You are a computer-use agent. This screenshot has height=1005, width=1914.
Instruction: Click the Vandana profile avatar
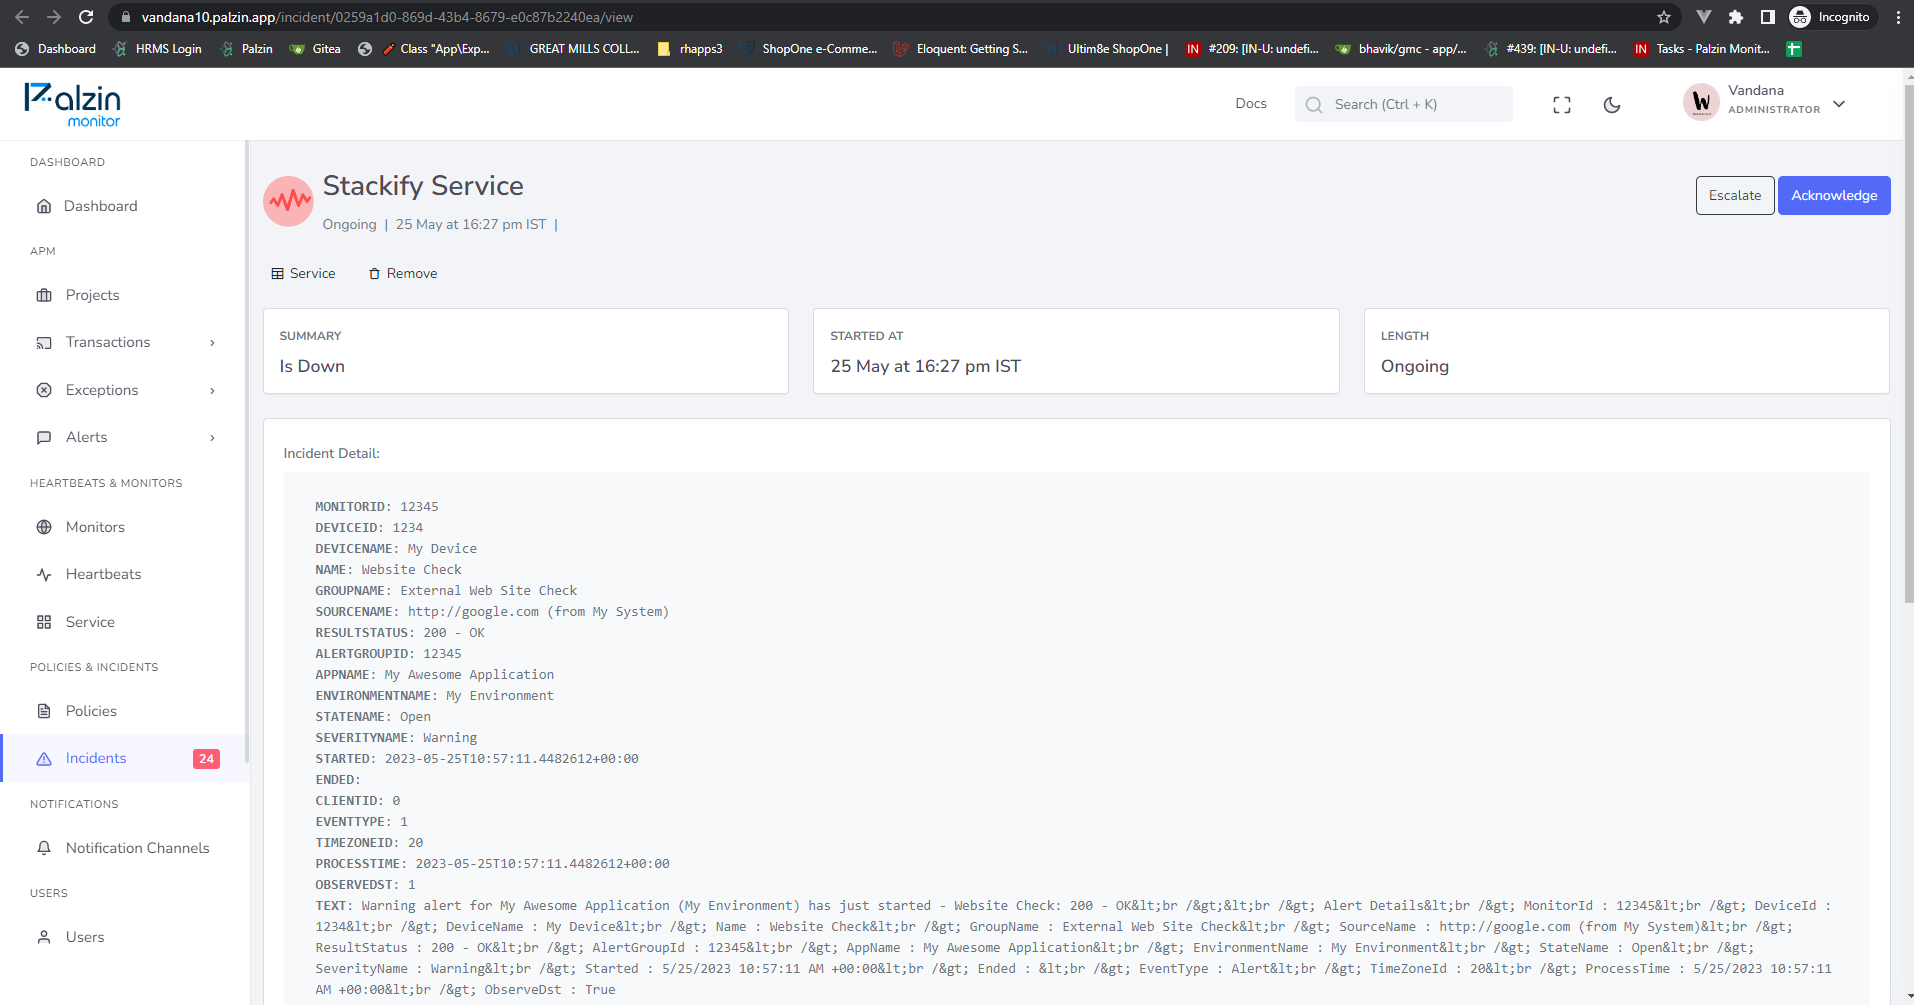(x=1701, y=102)
